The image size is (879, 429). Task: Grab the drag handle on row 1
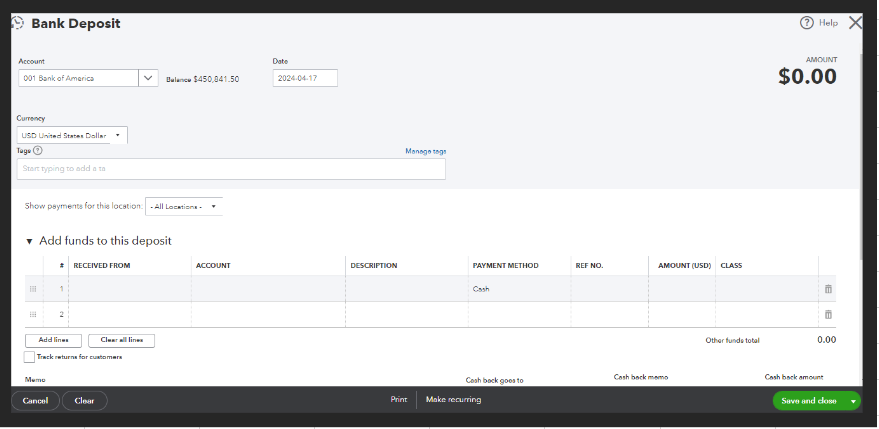33,289
